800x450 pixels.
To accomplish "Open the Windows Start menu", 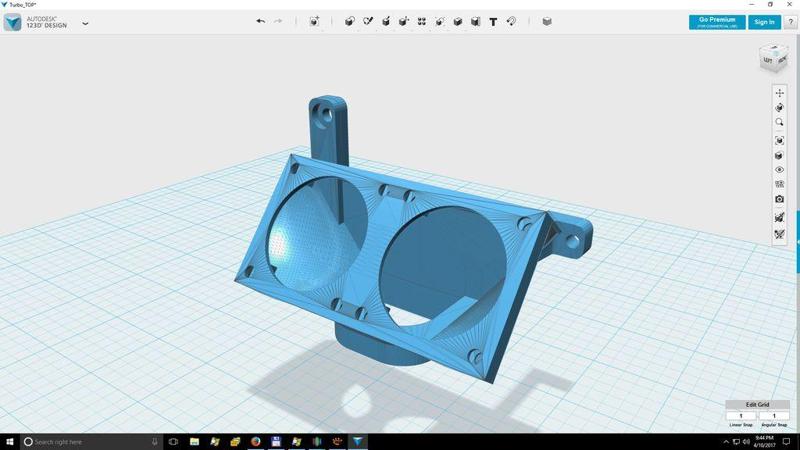I will [x=10, y=442].
